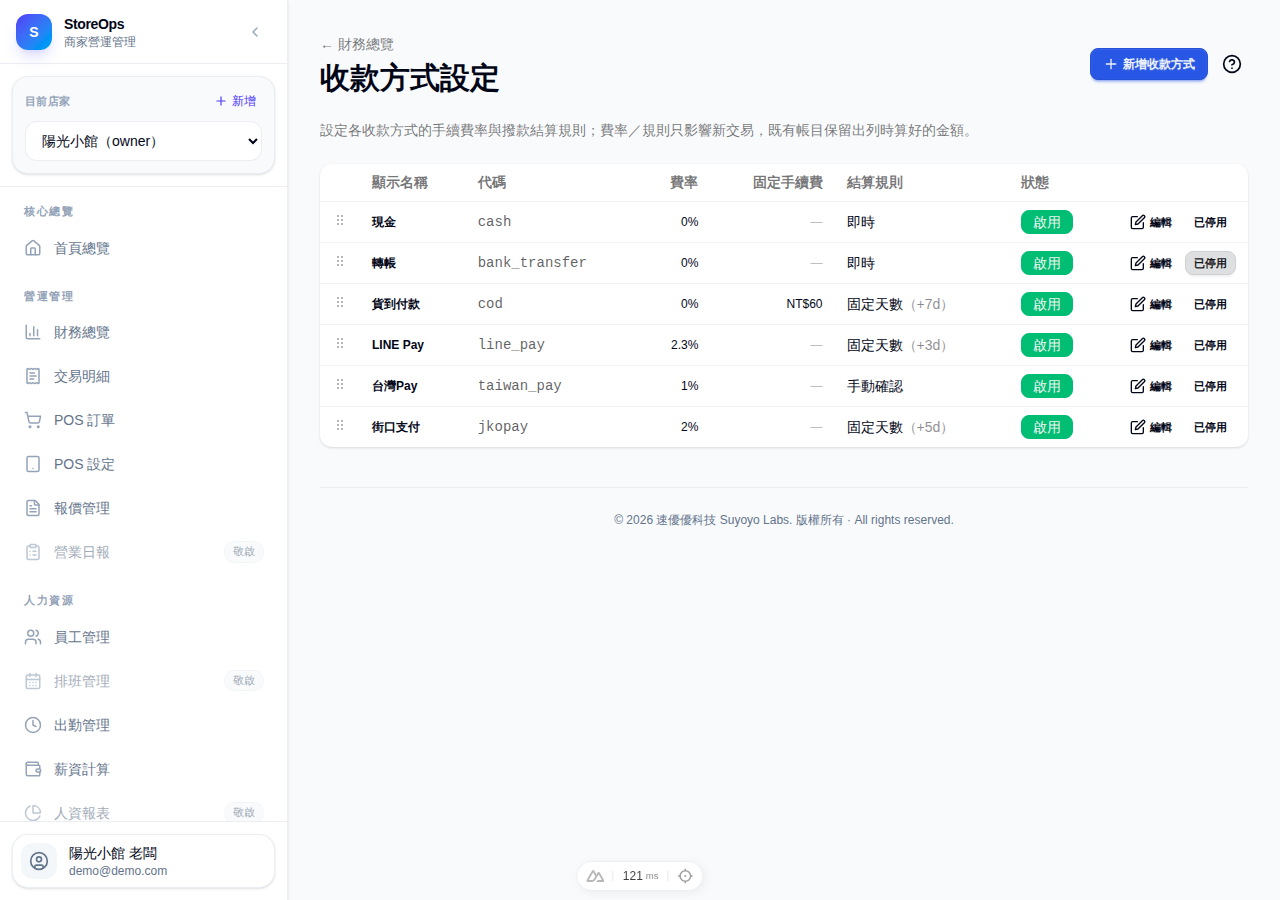Select 排班管理 in the sidebar
This screenshot has width=1280, height=900.
[143, 681]
